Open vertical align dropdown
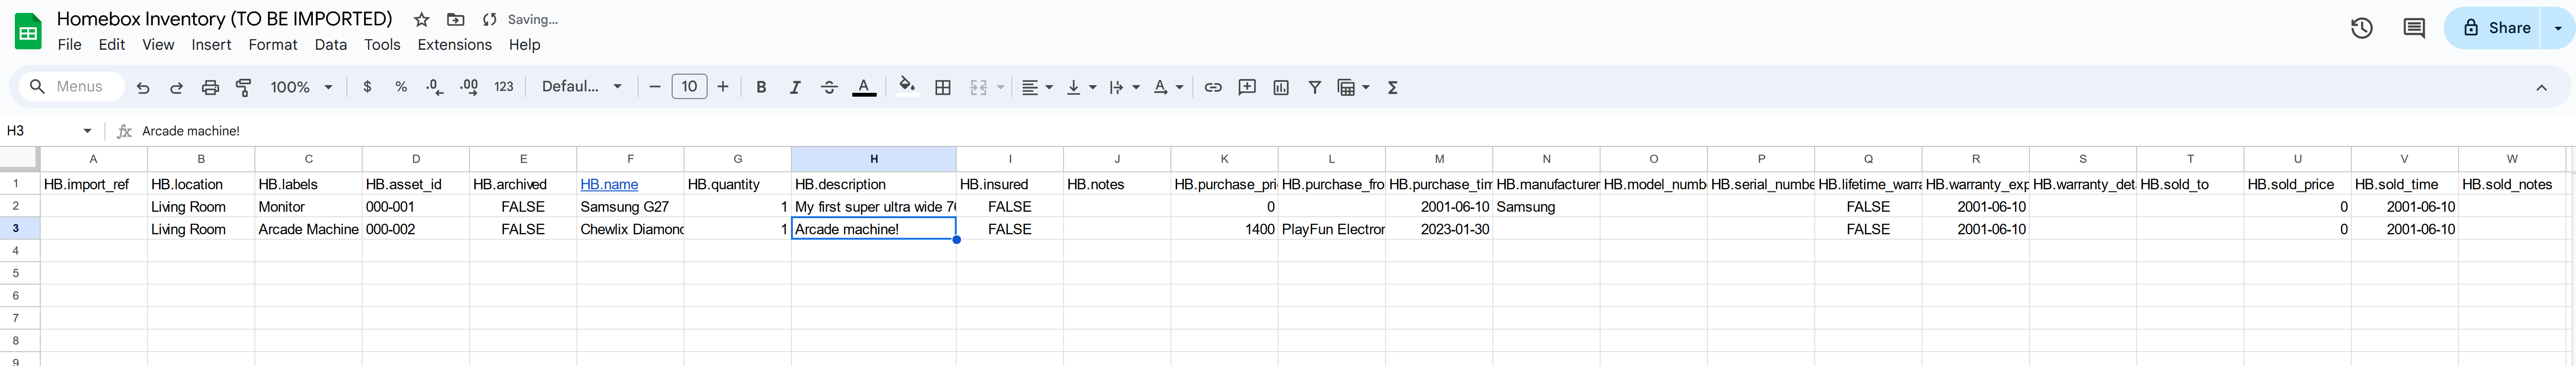Viewport: 2576px width, 366px height. [1081, 88]
